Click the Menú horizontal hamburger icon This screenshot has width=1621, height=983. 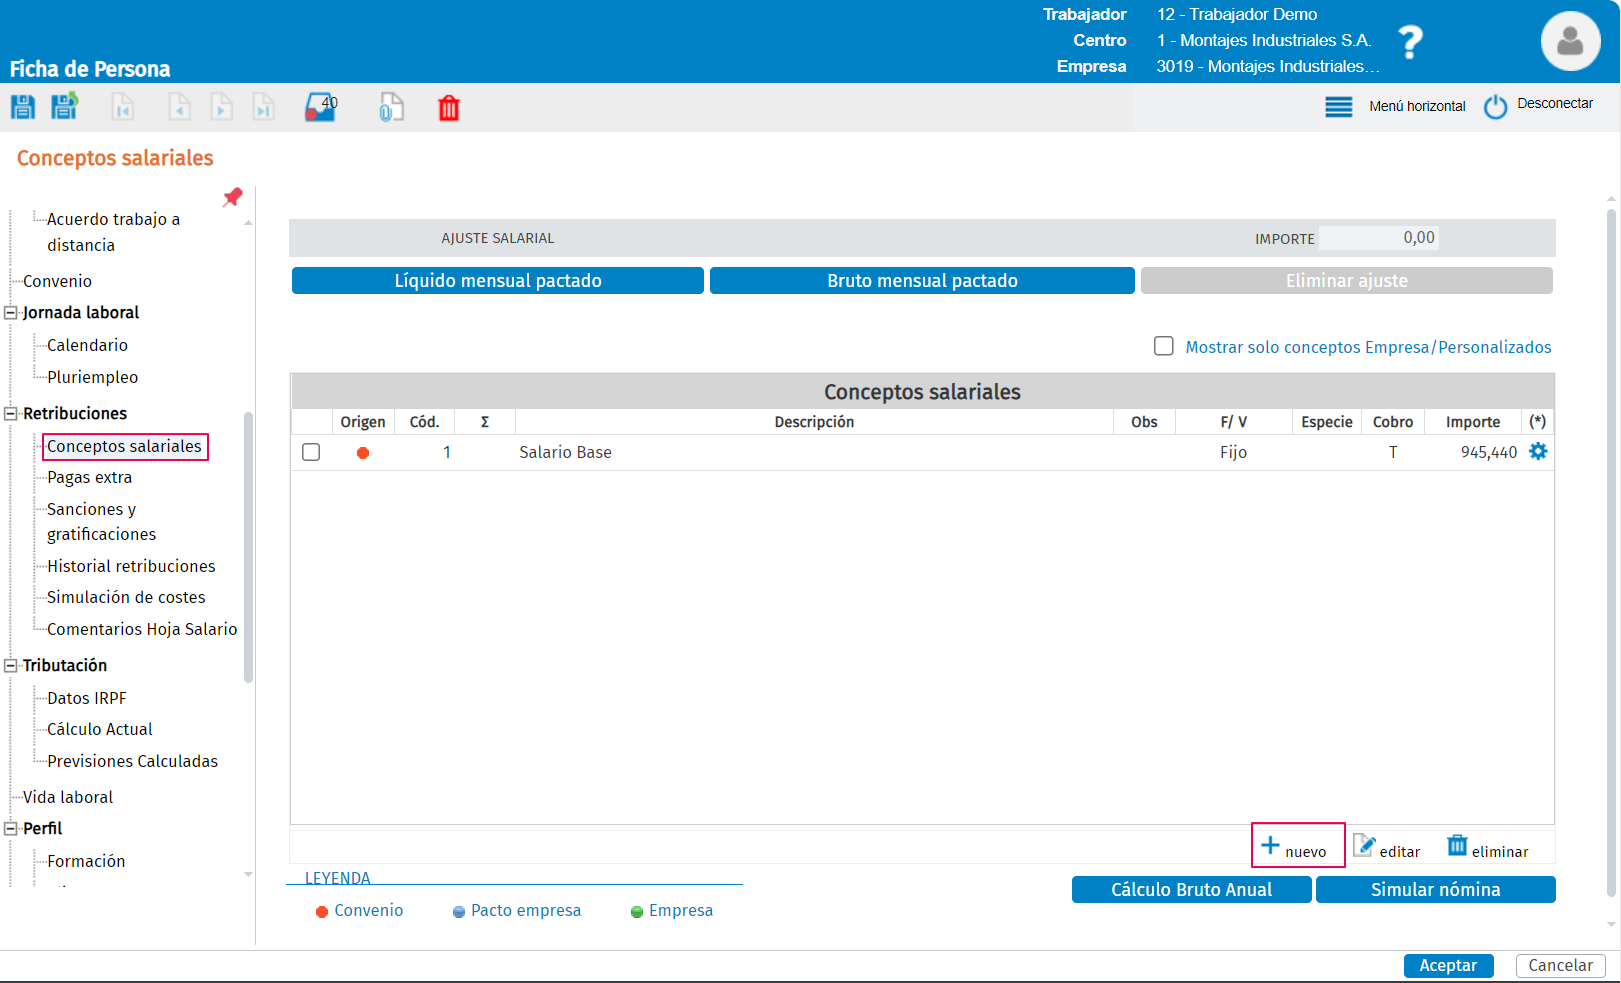(x=1339, y=107)
